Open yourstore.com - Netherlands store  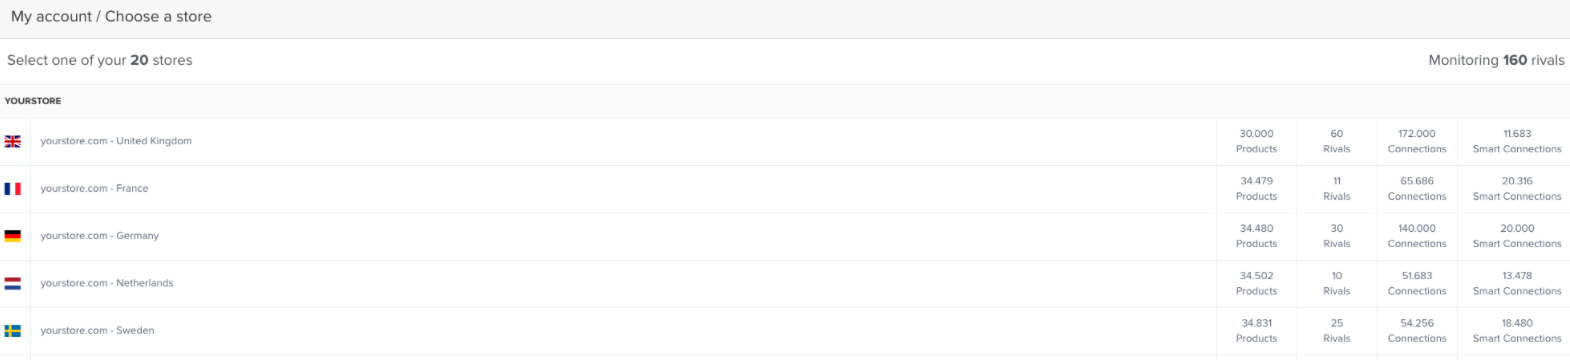tap(107, 283)
